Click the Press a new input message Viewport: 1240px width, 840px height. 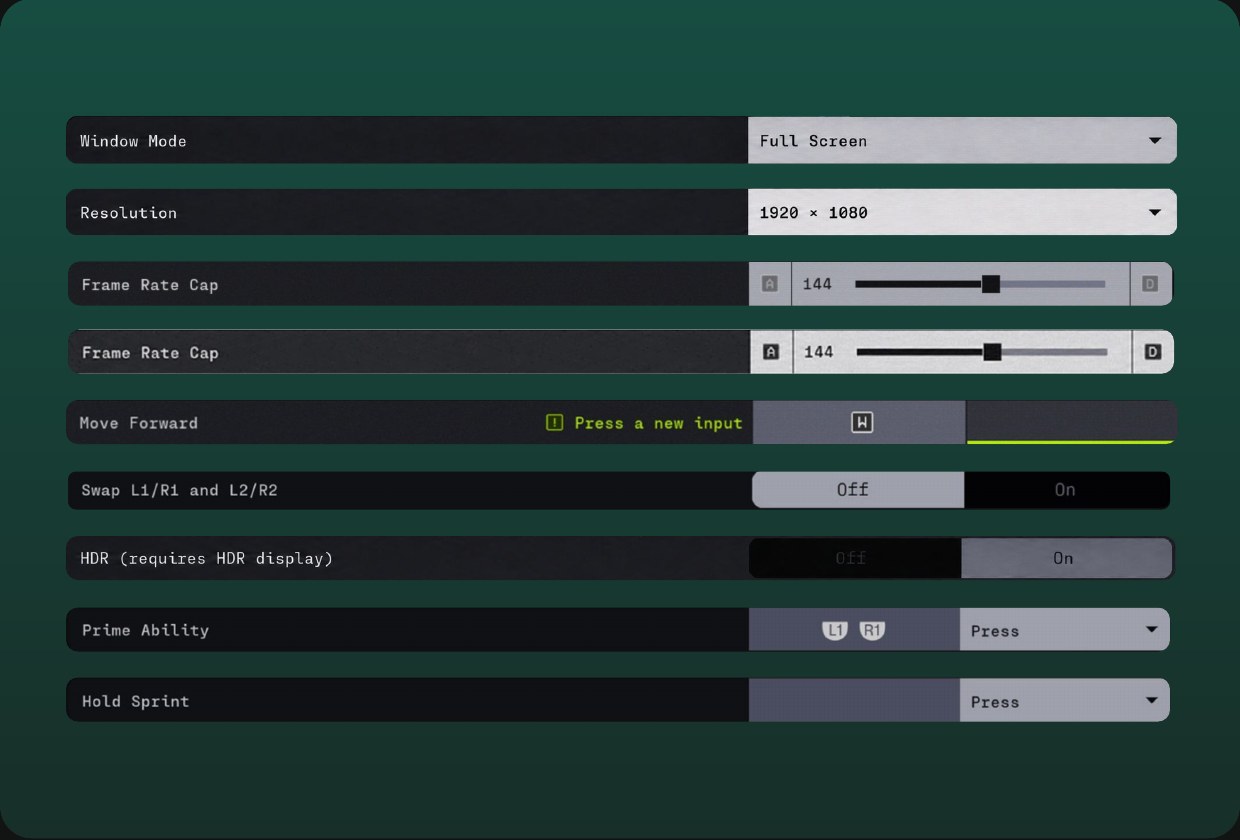coord(658,423)
